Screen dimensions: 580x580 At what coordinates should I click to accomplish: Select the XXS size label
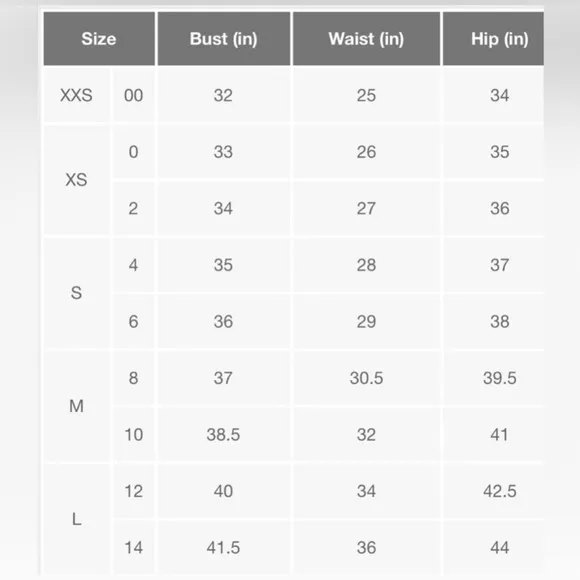pos(77,95)
